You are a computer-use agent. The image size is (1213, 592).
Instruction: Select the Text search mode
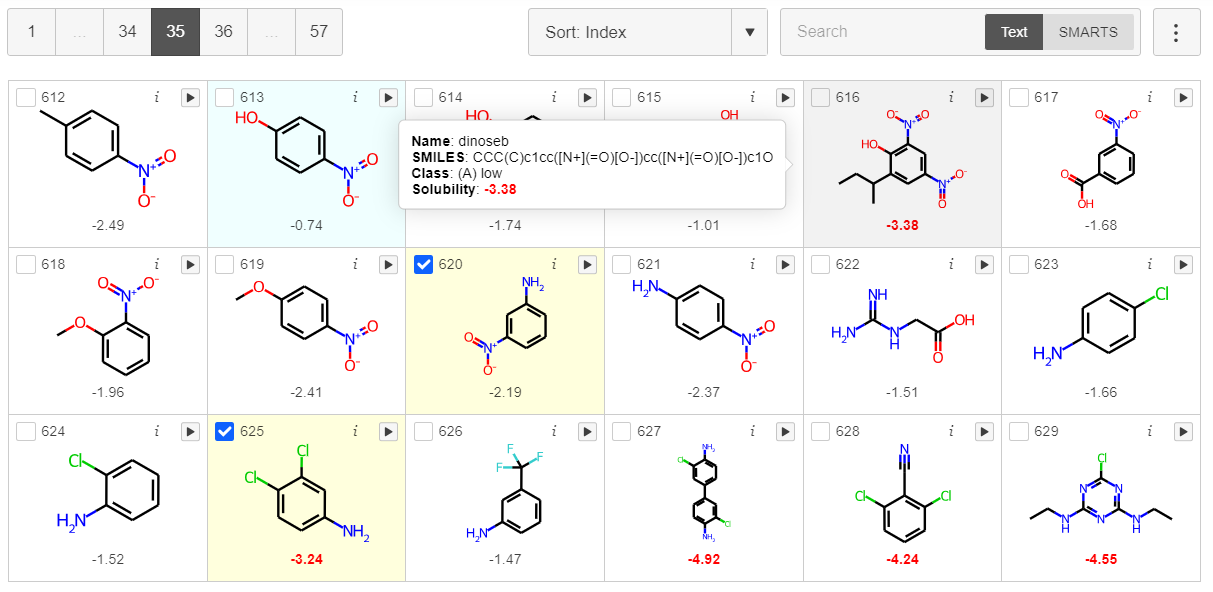(1014, 32)
